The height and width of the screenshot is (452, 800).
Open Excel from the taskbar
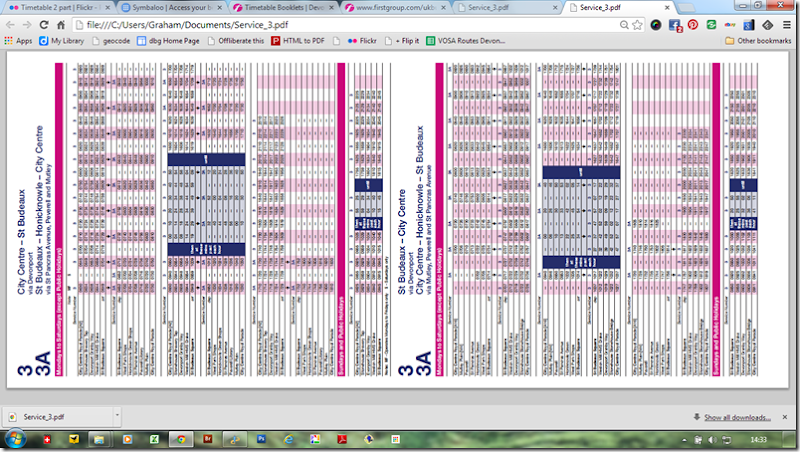[154, 439]
